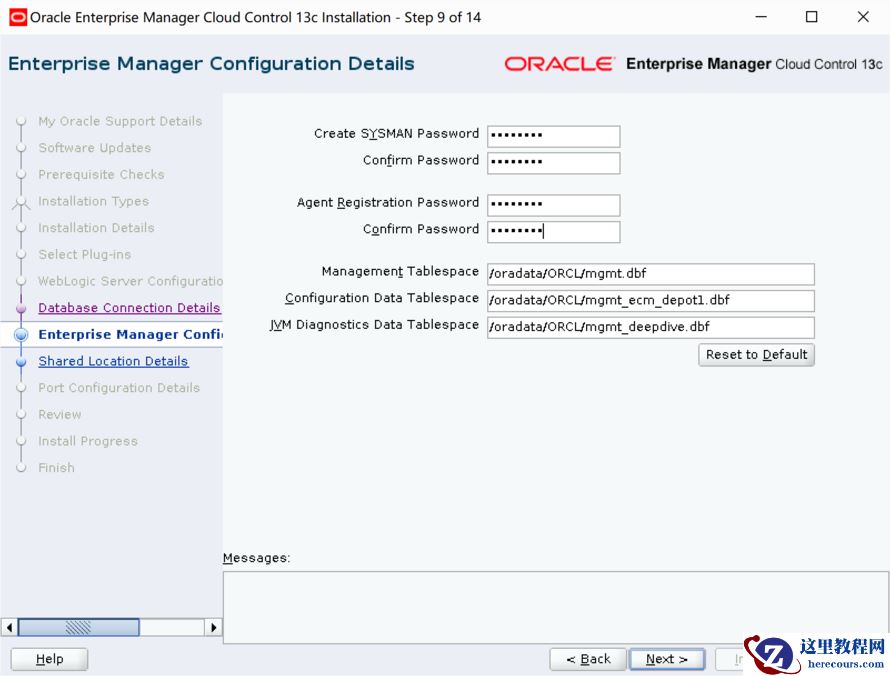Click the Database Connection Details step bullet
Viewport: 890px width, 676px height.
click(21, 308)
